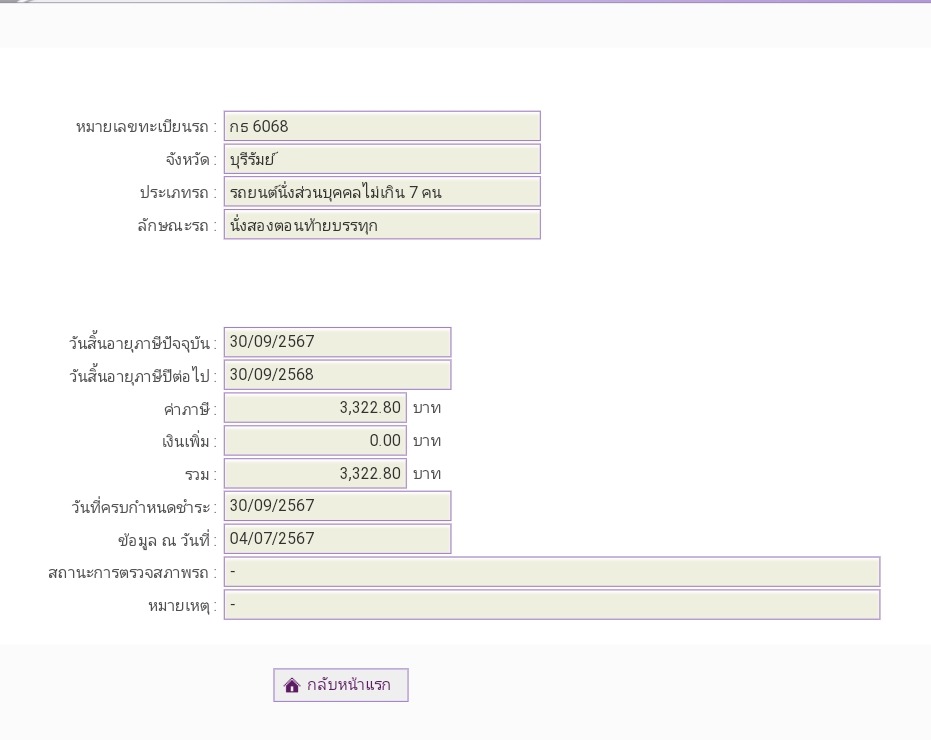Click the หมายเหตุ remarks field
Image resolution: width=931 pixels, height=740 pixels.
(552, 605)
